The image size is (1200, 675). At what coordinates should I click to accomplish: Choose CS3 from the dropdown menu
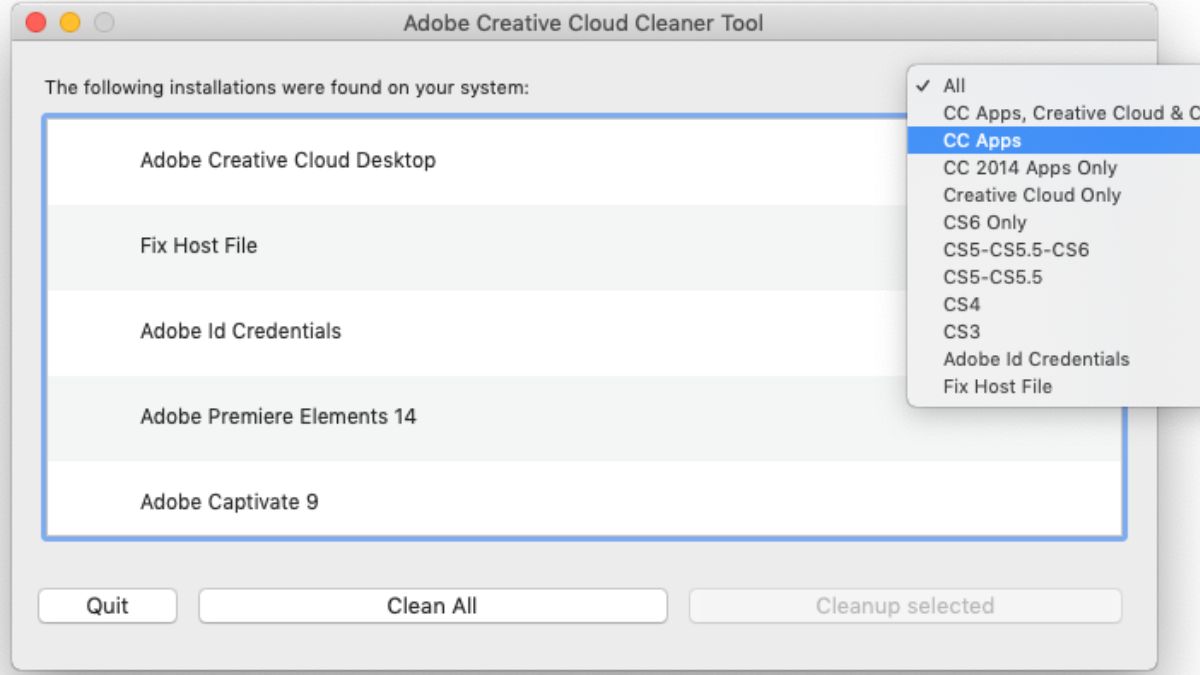pyautogui.click(x=962, y=331)
